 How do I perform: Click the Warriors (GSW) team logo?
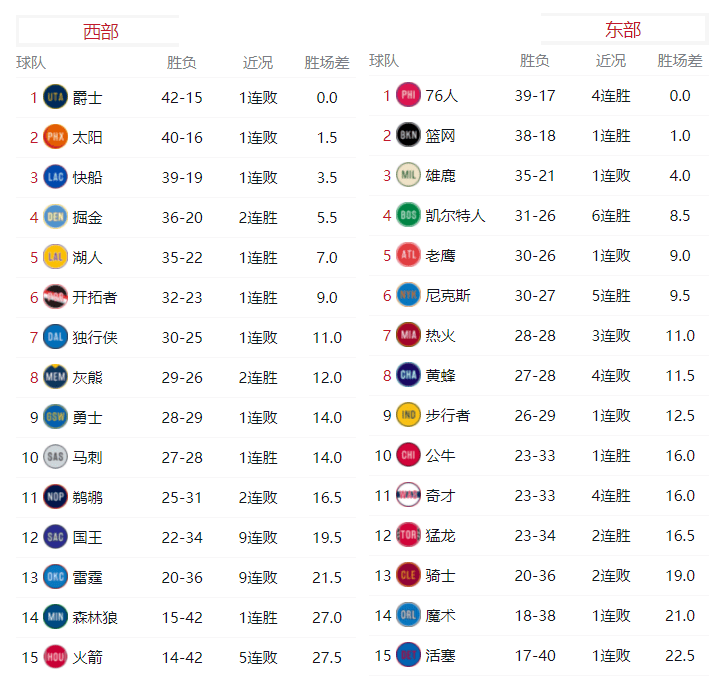[x=55, y=418]
